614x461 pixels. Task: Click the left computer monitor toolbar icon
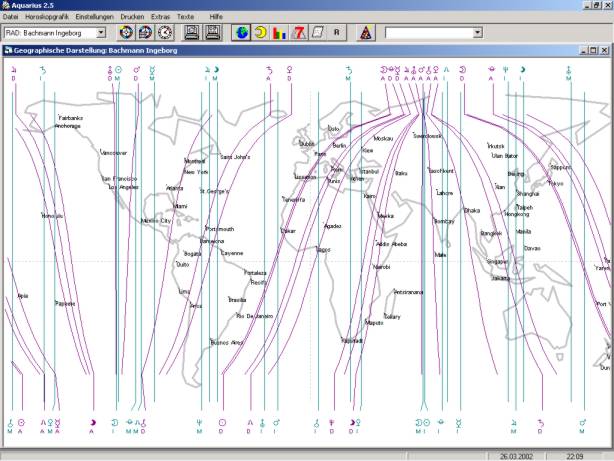click(x=189, y=33)
